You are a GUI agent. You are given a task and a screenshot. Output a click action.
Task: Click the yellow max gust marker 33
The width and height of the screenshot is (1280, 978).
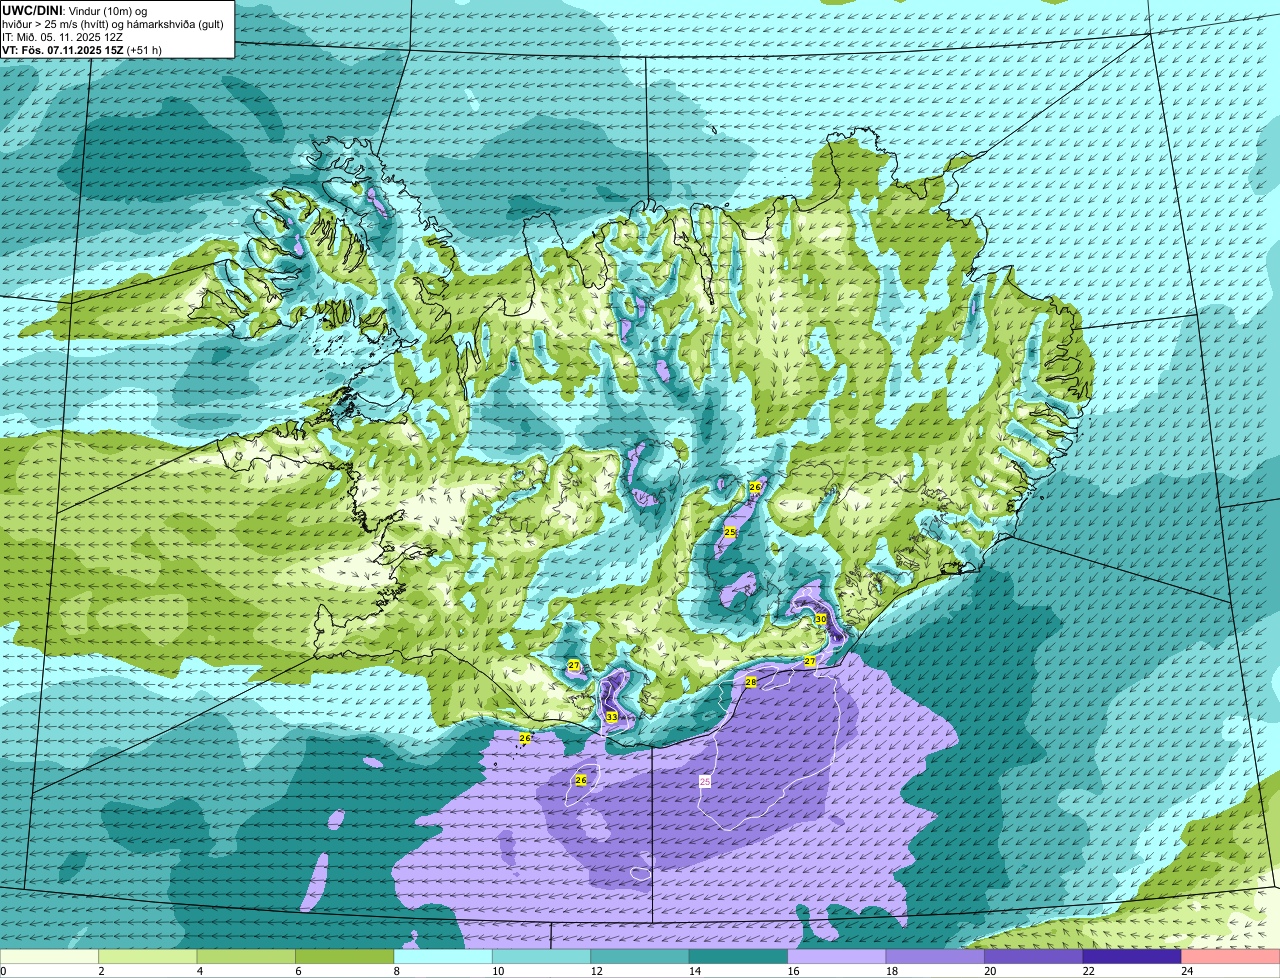pyautogui.click(x=611, y=717)
